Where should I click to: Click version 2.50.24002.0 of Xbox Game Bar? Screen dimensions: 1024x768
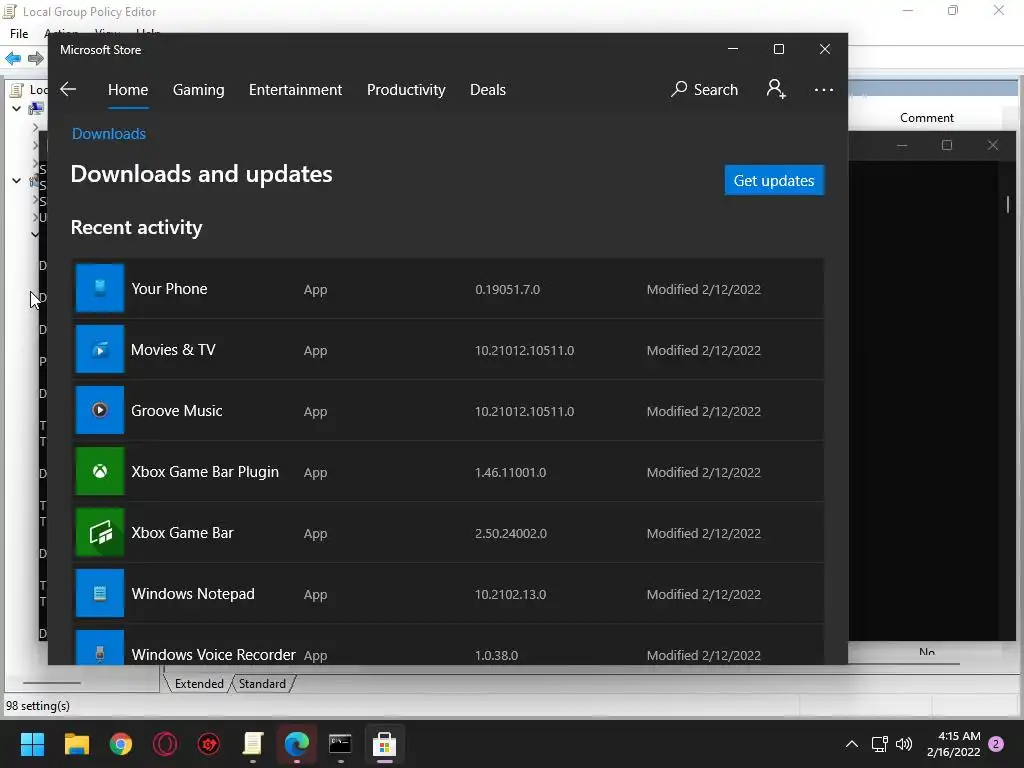click(x=511, y=534)
